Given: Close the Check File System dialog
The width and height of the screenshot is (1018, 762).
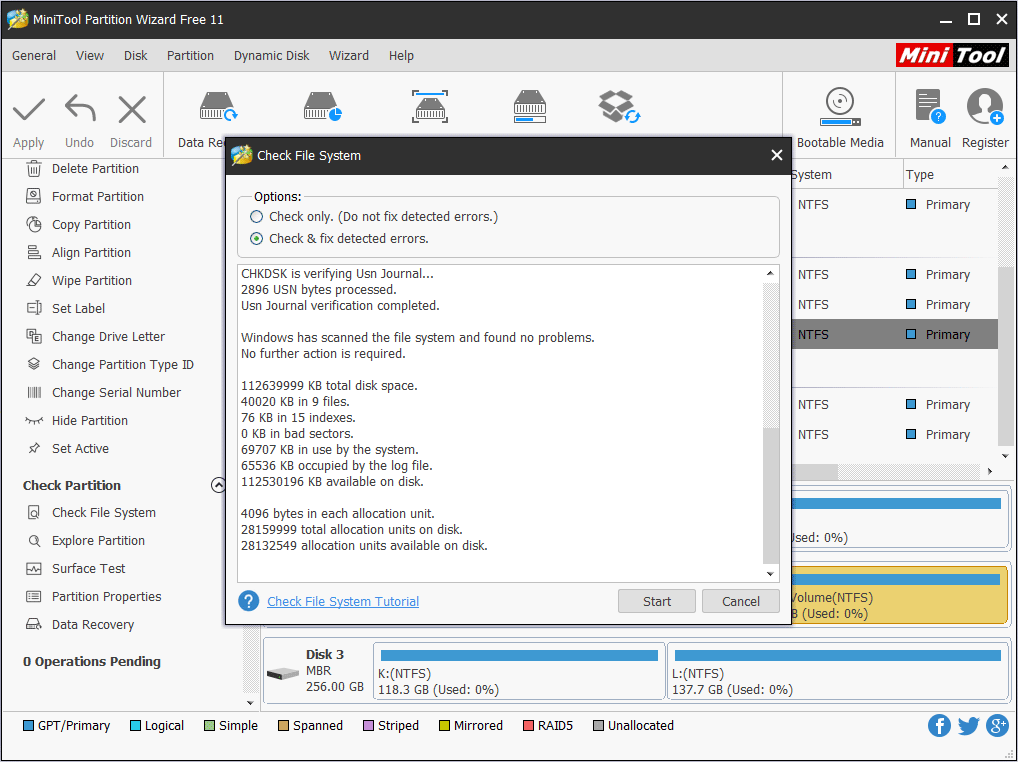Looking at the screenshot, I should [776, 155].
